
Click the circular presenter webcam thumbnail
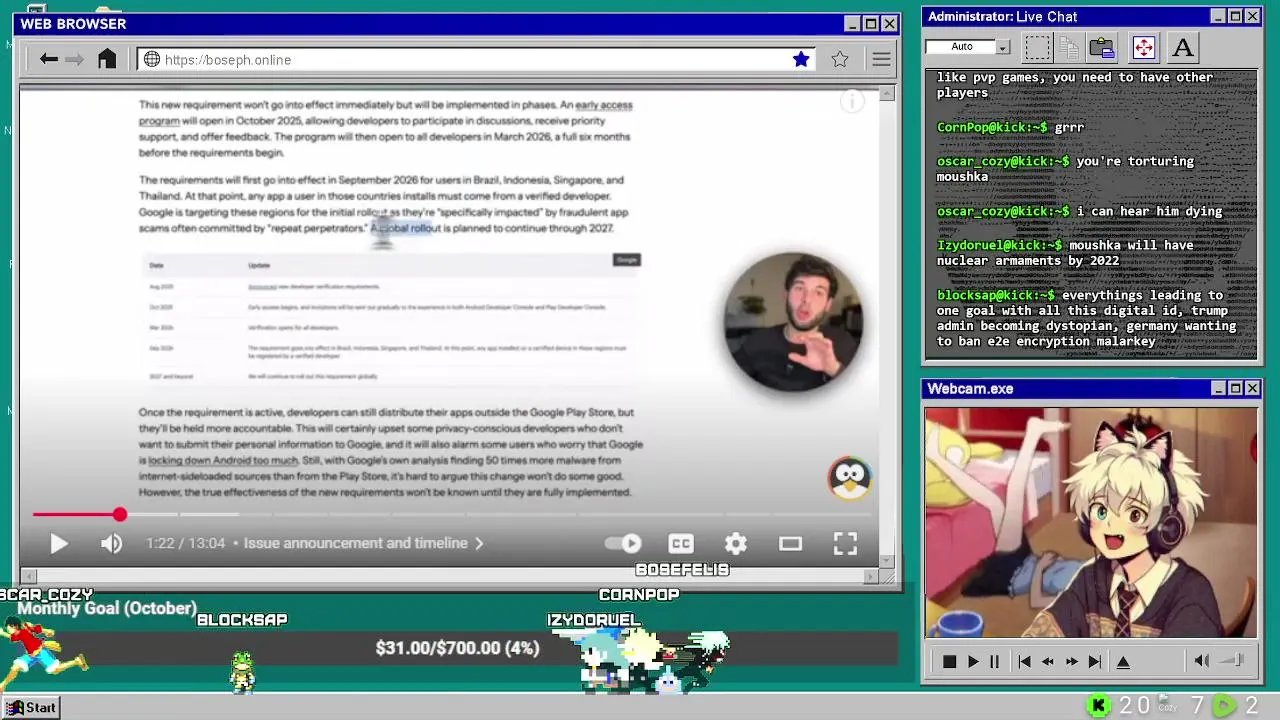pos(793,322)
